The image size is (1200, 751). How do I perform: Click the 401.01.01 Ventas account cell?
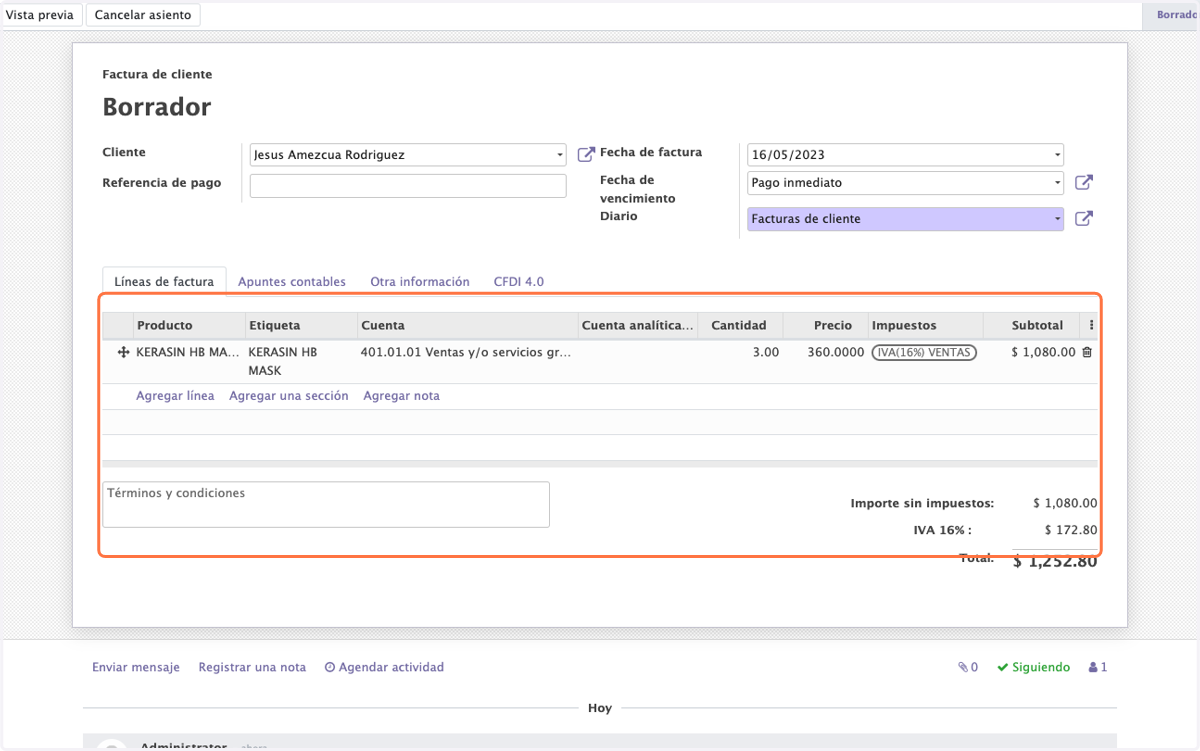[x=466, y=352]
